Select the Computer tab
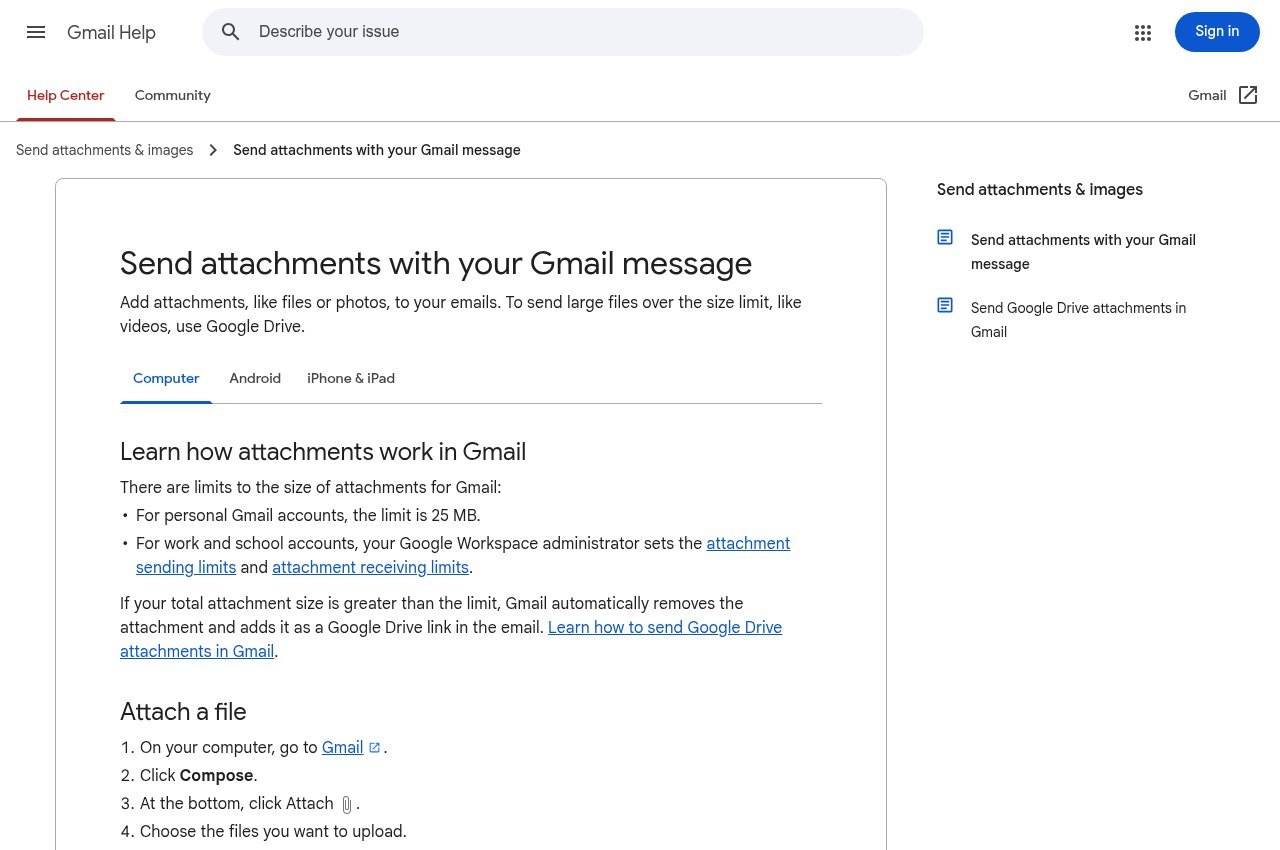 coord(166,379)
